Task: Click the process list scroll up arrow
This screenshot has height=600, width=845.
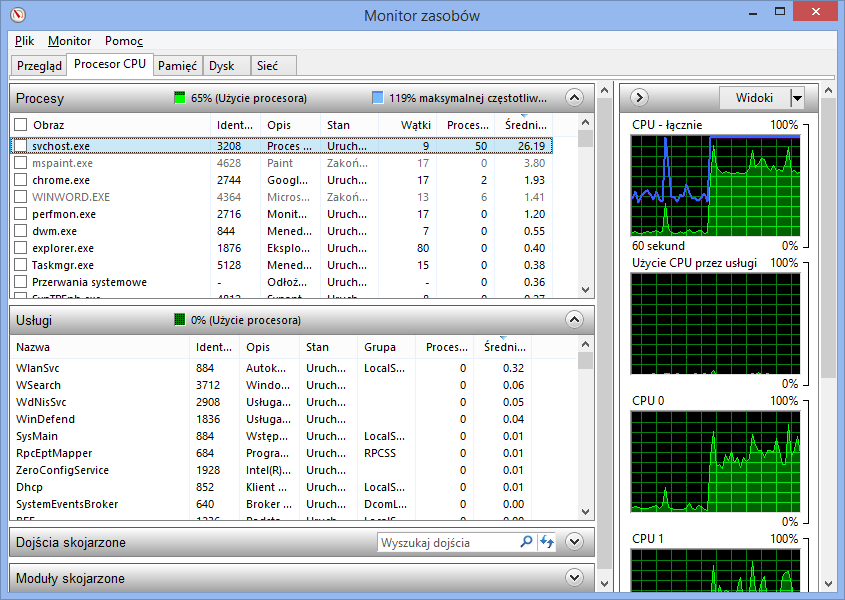Action: click(586, 122)
